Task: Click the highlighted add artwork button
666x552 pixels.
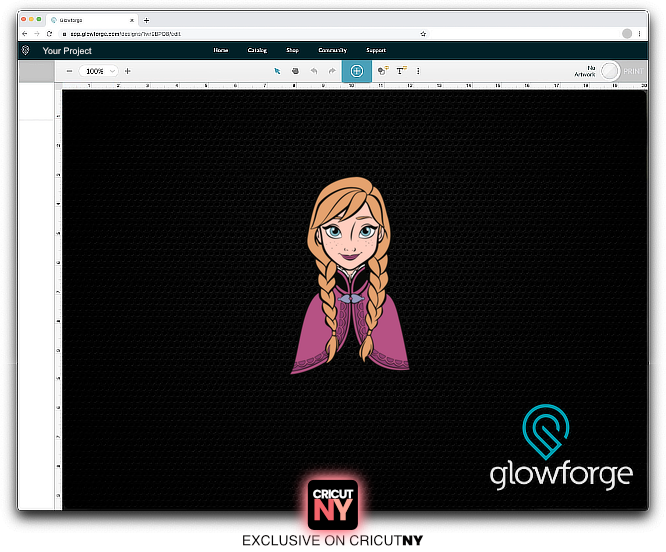Action: pos(357,71)
